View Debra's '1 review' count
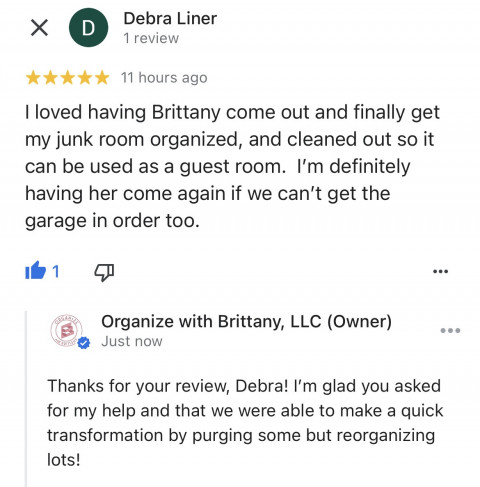The width and height of the screenshot is (480, 487). point(151,38)
